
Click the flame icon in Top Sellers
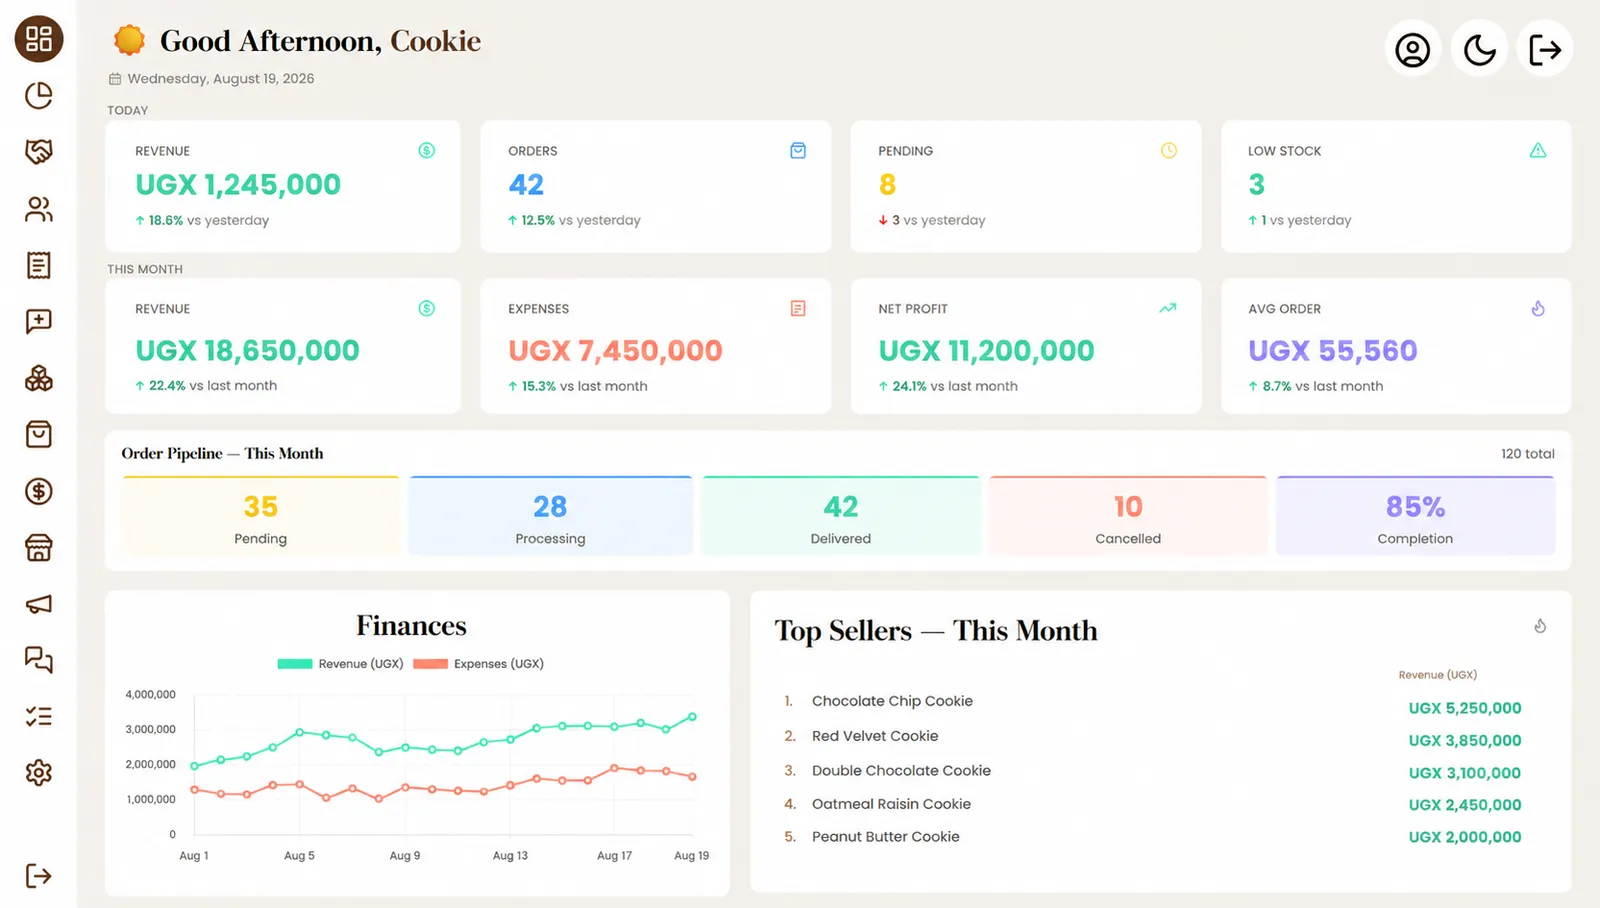[1540, 626]
